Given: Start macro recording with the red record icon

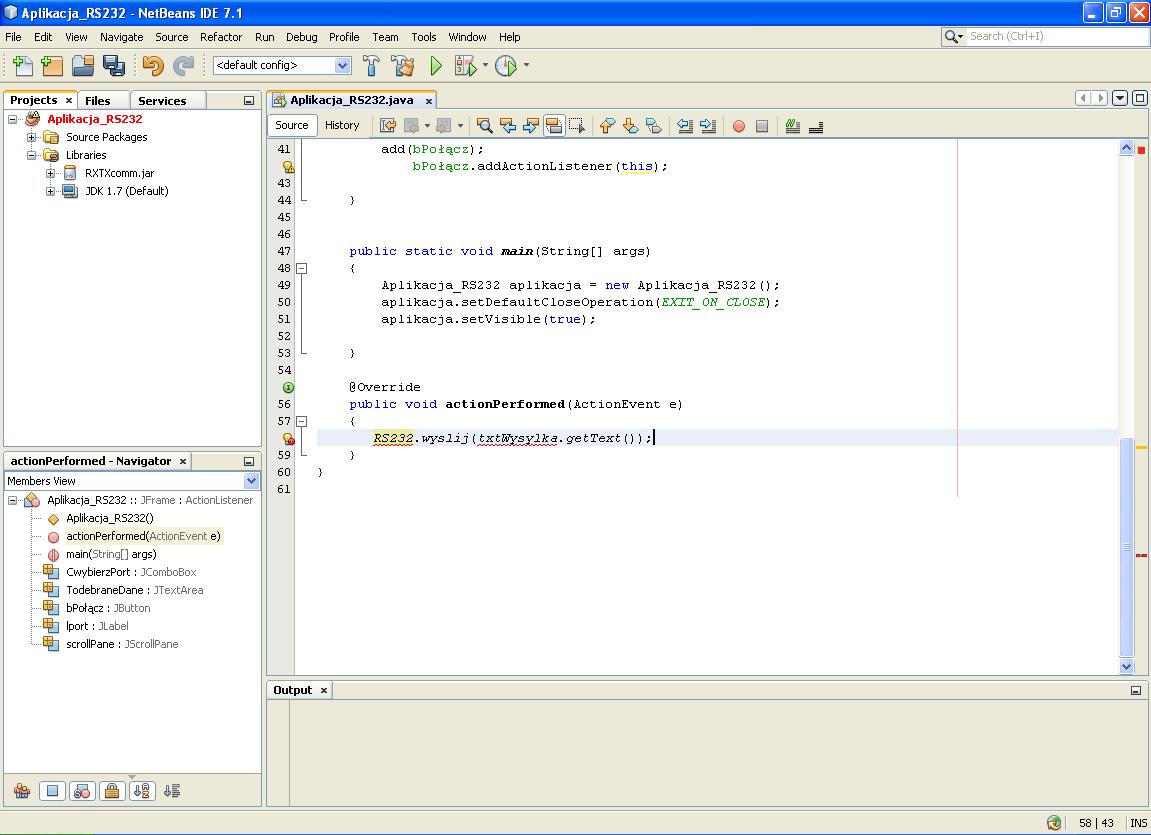Looking at the screenshot, I should pos(740,125).
